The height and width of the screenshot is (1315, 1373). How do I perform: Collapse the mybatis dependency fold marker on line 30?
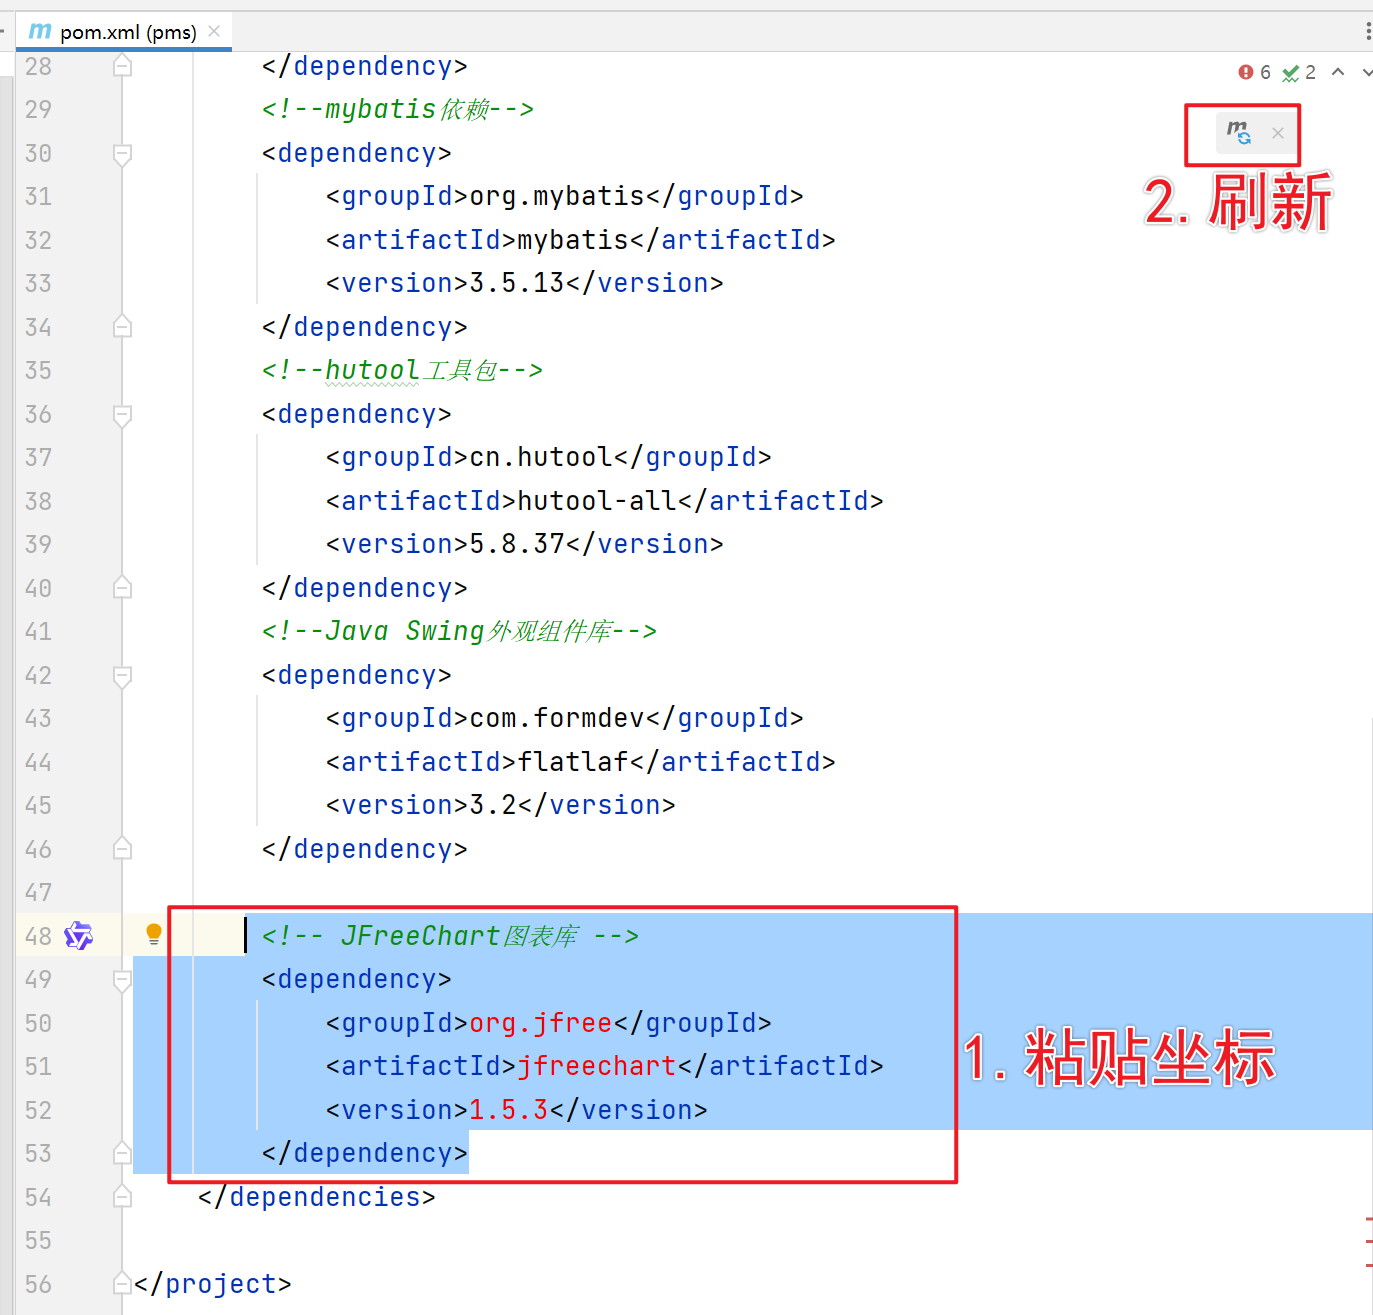tap(122, 155)
